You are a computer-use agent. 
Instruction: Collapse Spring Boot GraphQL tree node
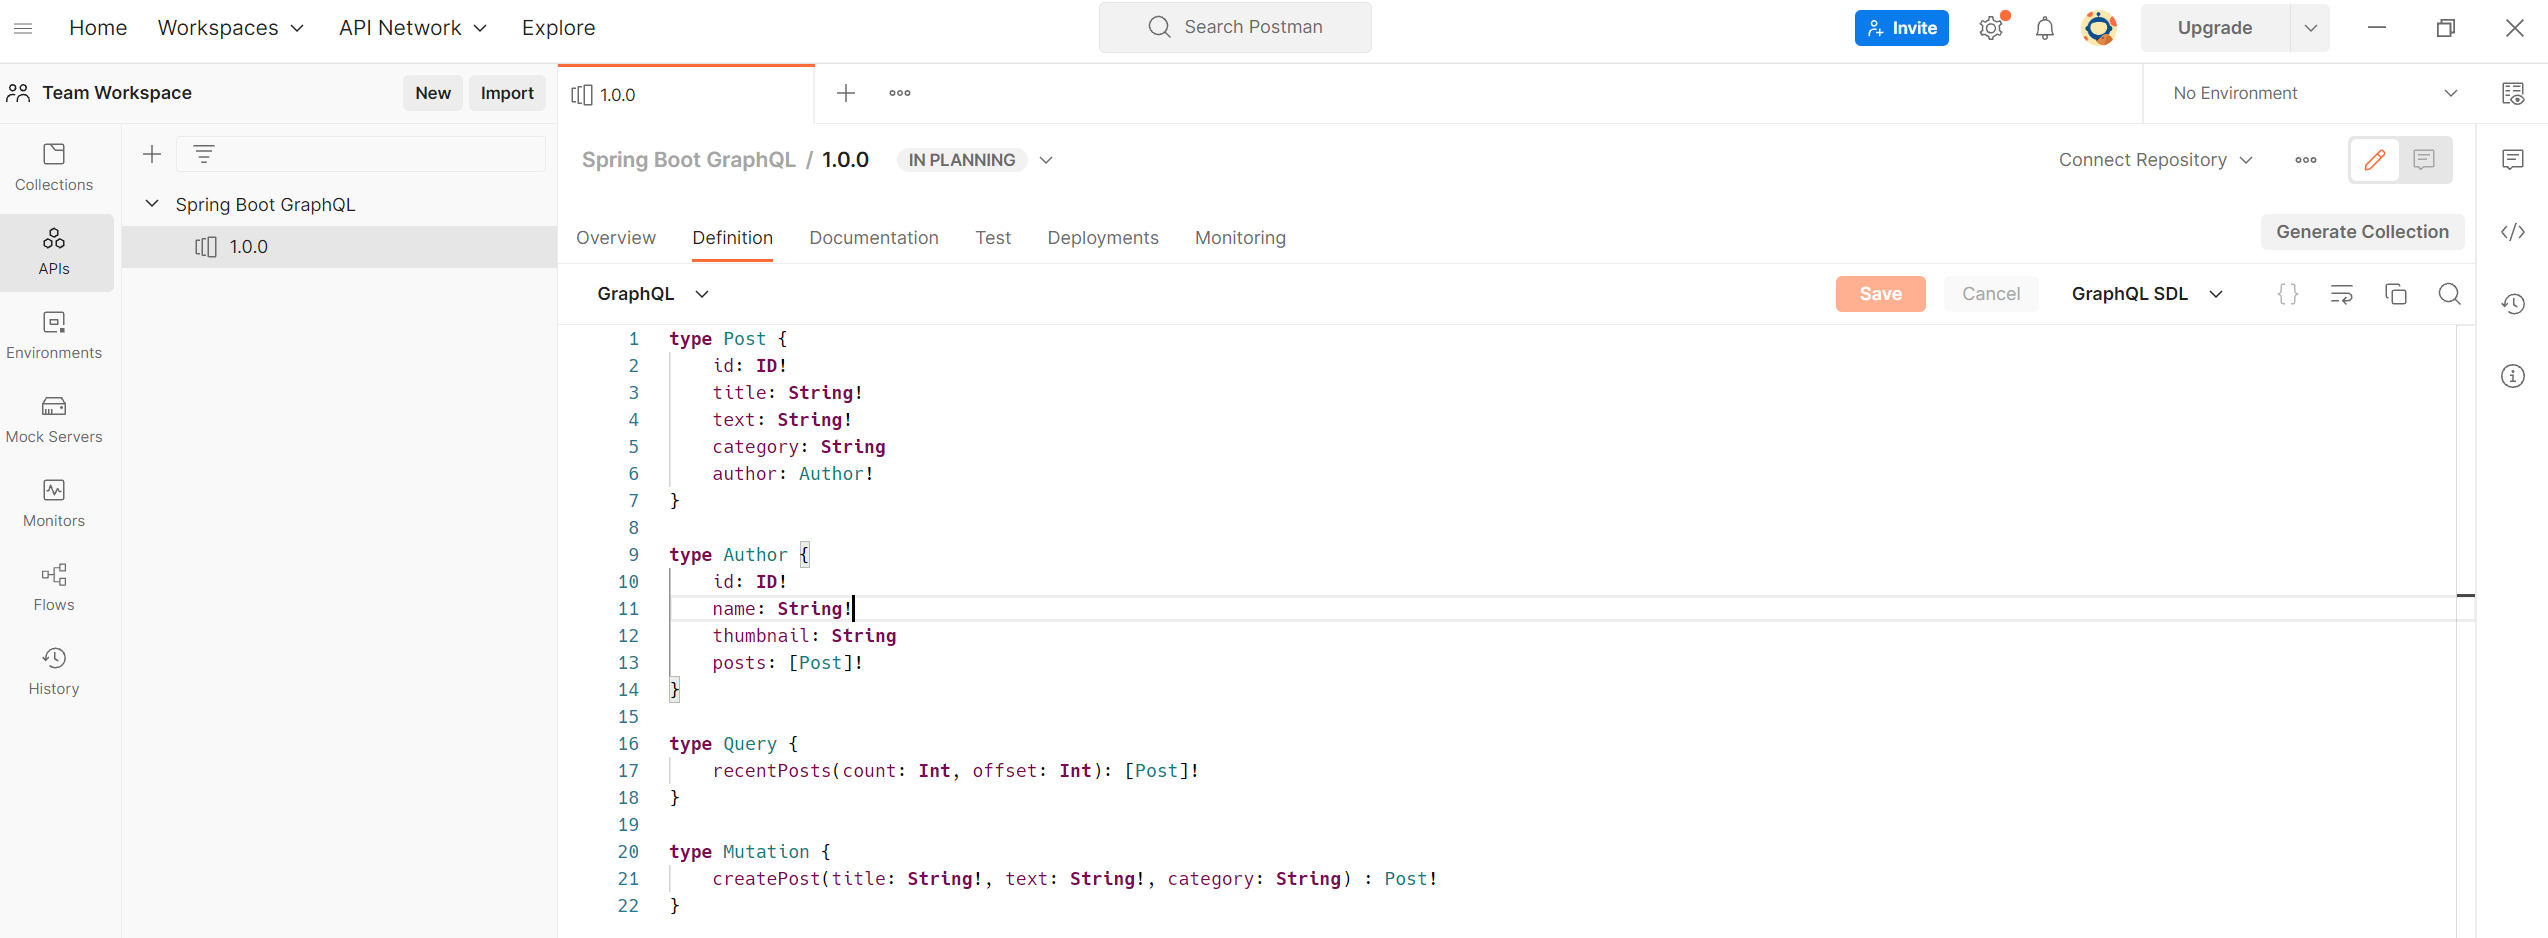point(152,204)
